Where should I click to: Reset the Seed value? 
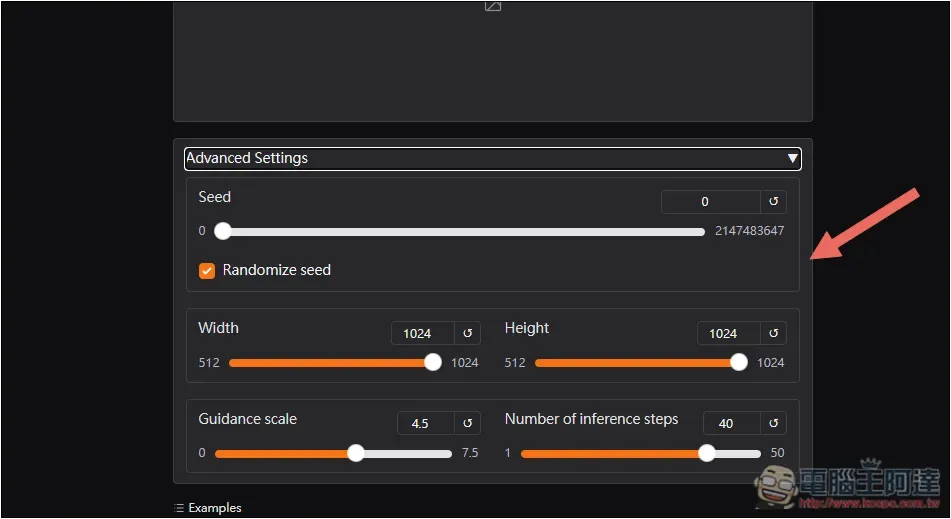[x=773, y=201]
